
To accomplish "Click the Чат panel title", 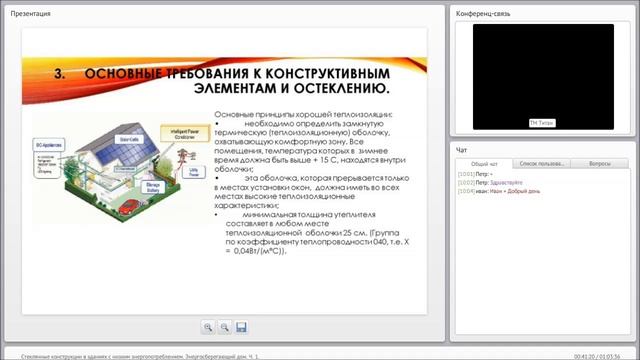I will [x=461, y=150].
